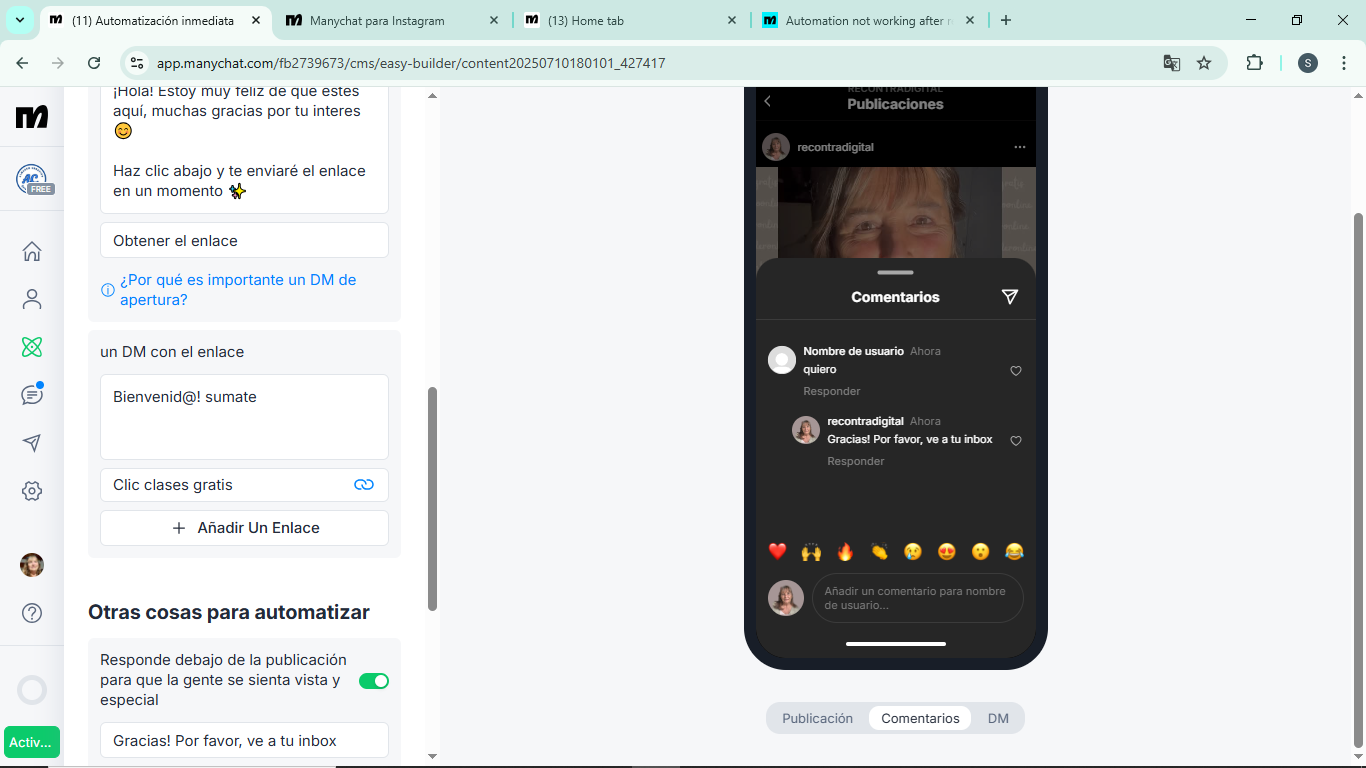The image size is (1366, 768).
Task: Click the Gracias! Por favor, ve a tu inbox field
Action: (244, 741)
